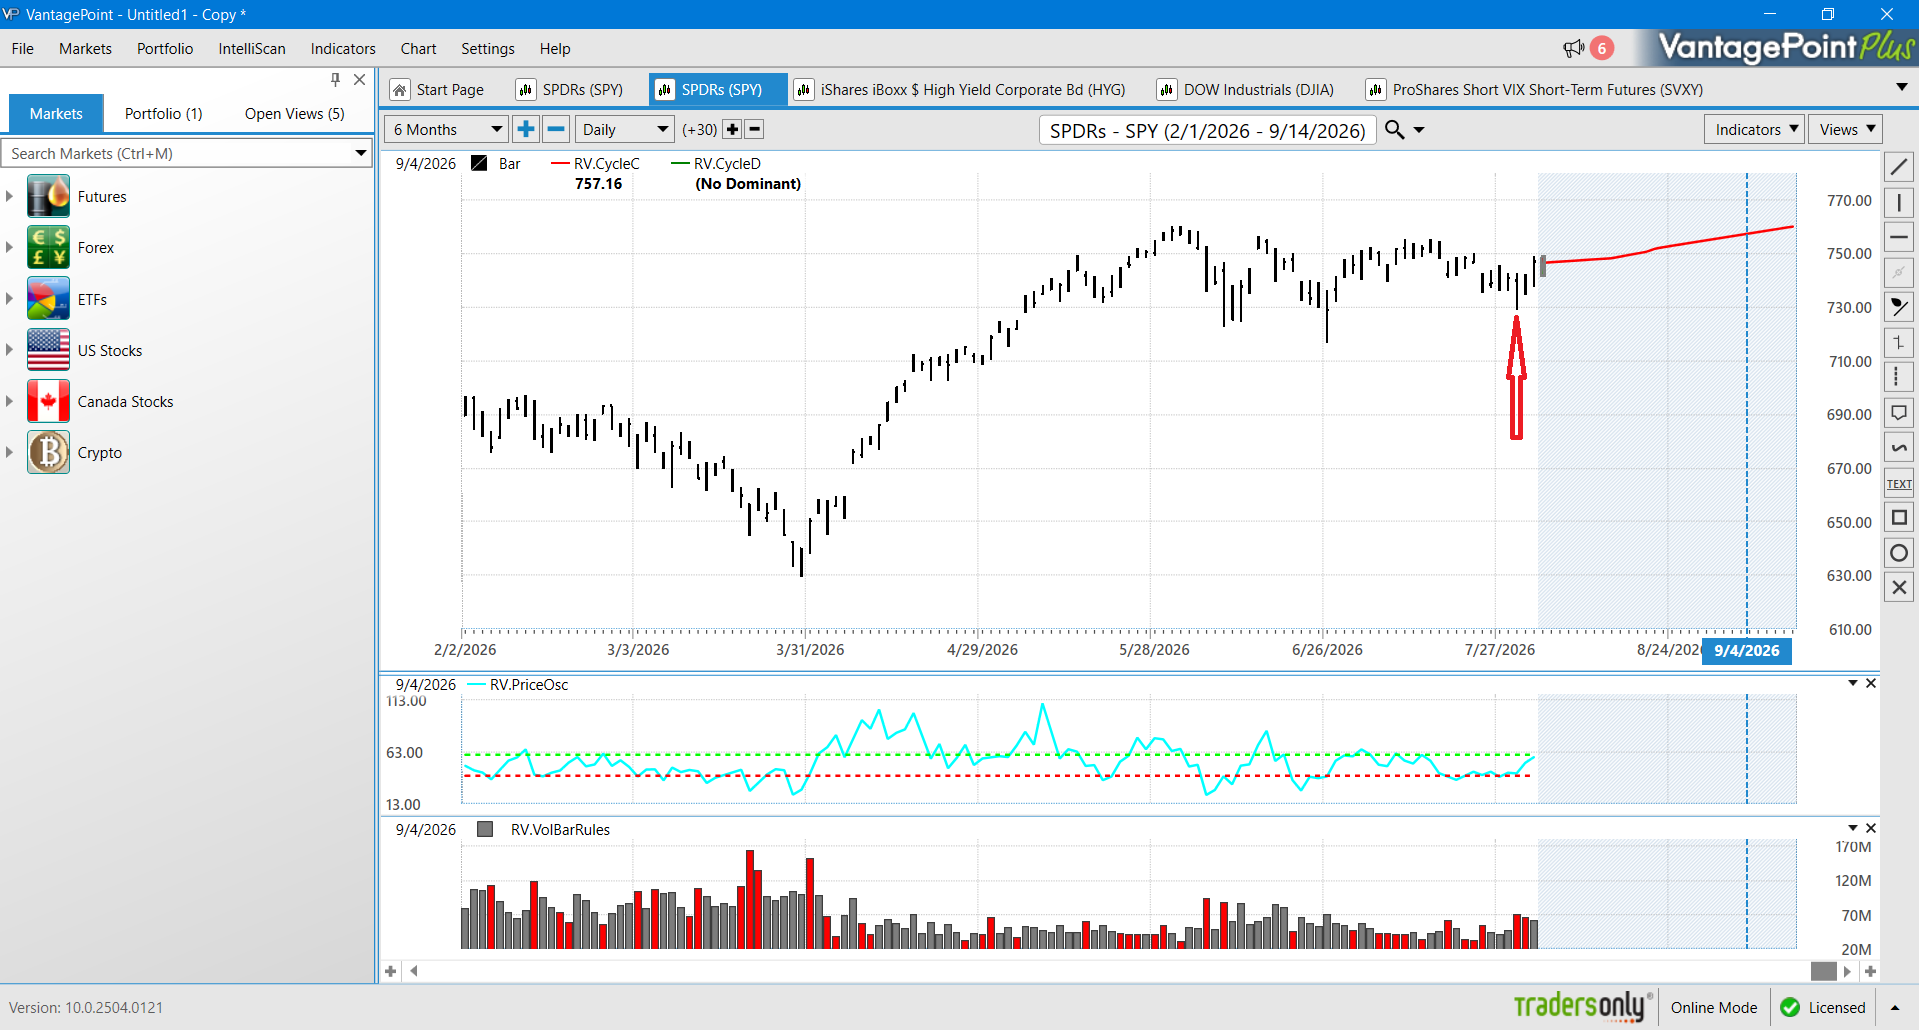The height and width of the screenshot is (1030, 1919).
Task: Select the trend line drawing tool
Action: [1899, 167]
